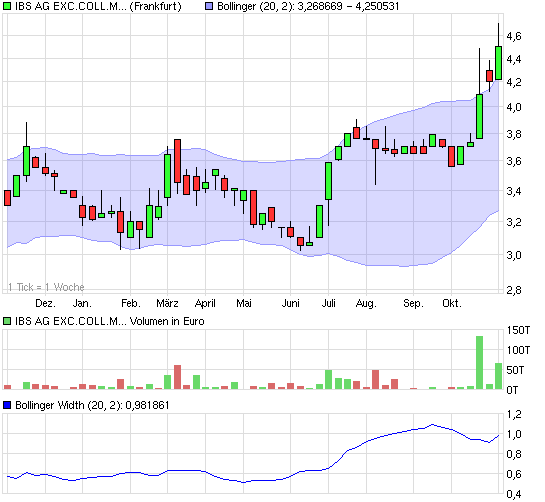
Task: Click the 'Juli' month label
Action: 328,303
